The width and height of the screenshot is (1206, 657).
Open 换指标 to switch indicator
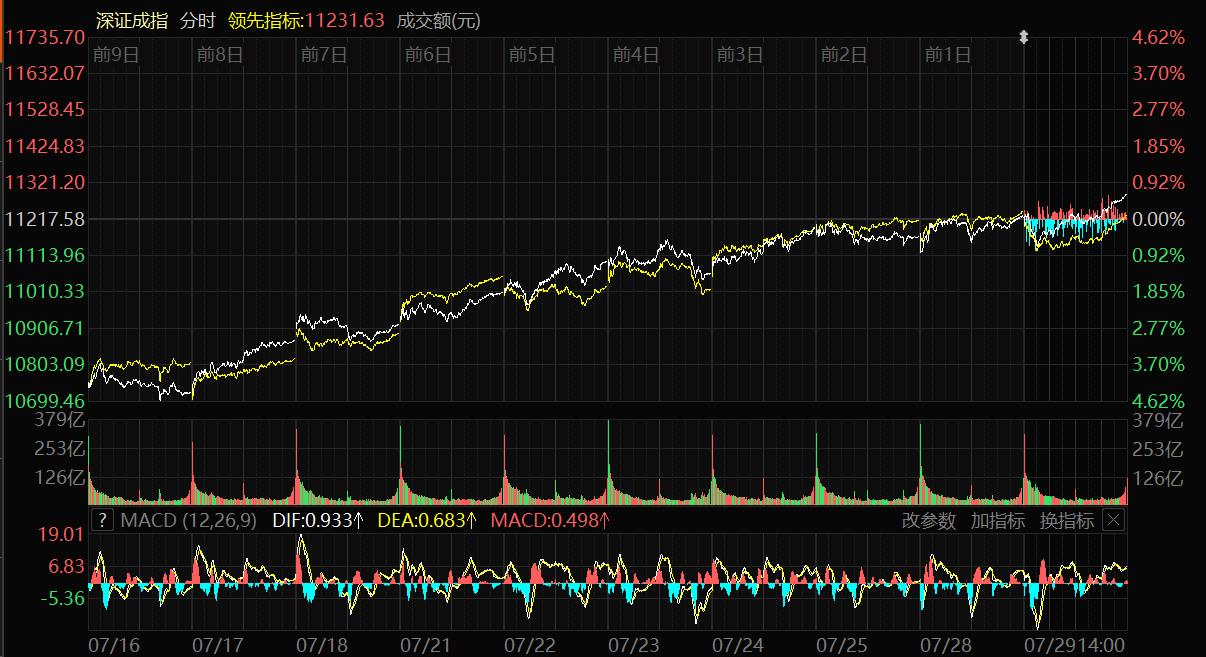[1066, 520]
